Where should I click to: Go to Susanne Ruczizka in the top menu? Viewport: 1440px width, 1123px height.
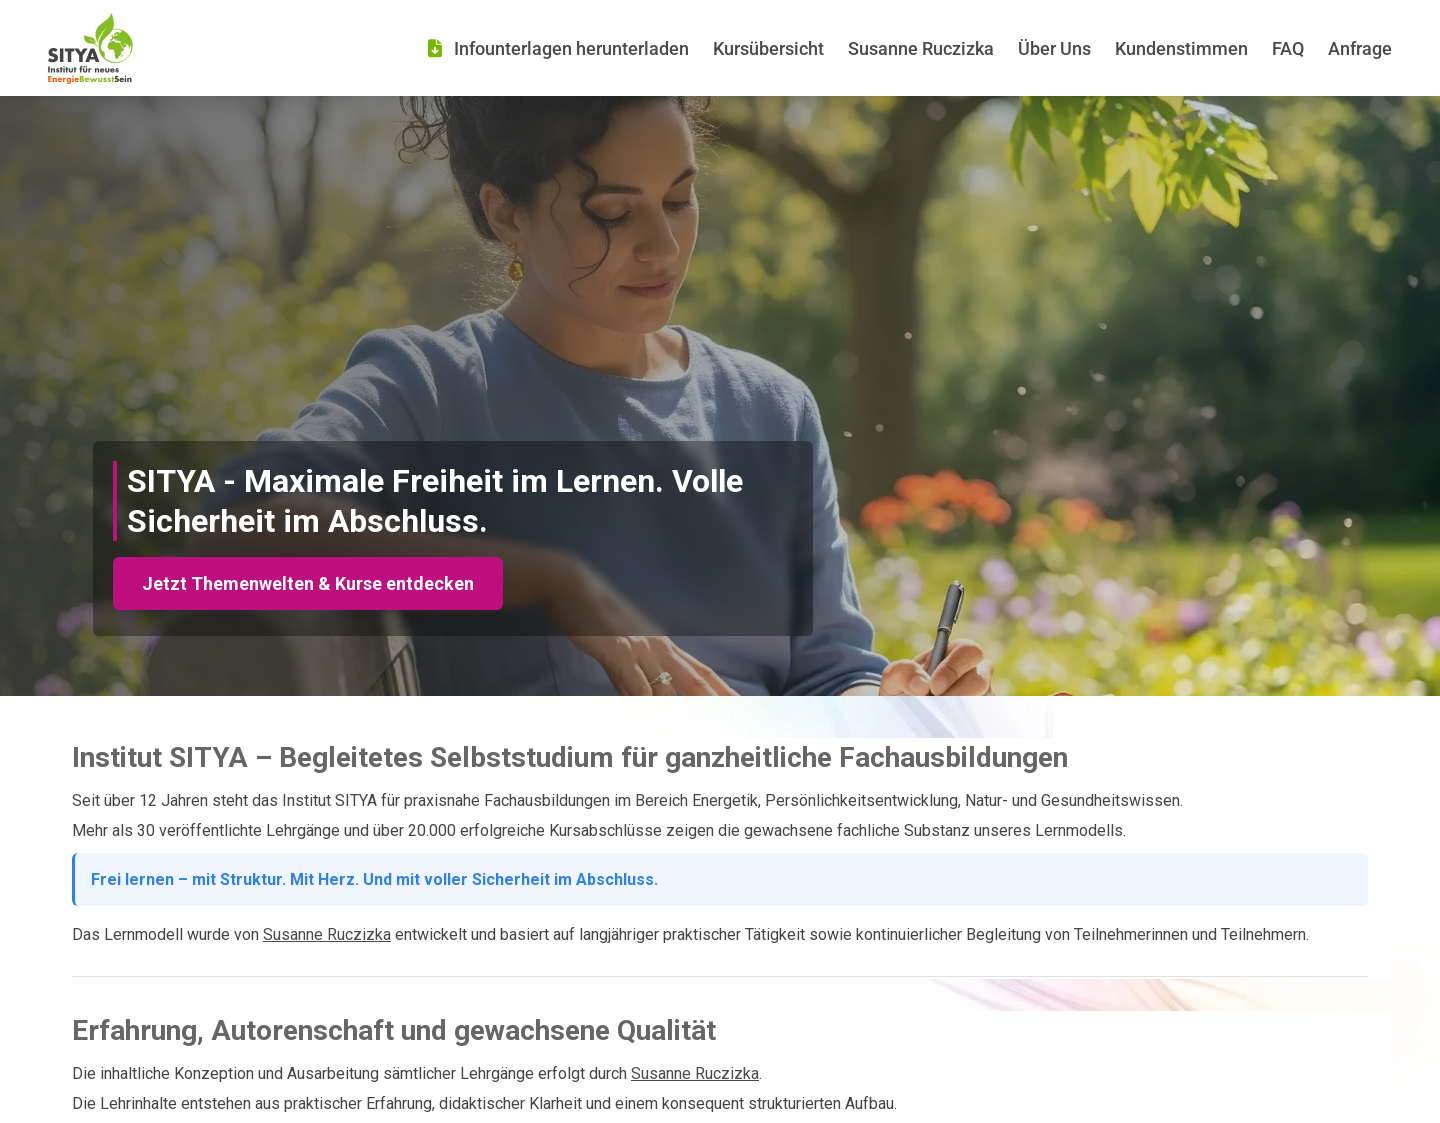point(921,49)
